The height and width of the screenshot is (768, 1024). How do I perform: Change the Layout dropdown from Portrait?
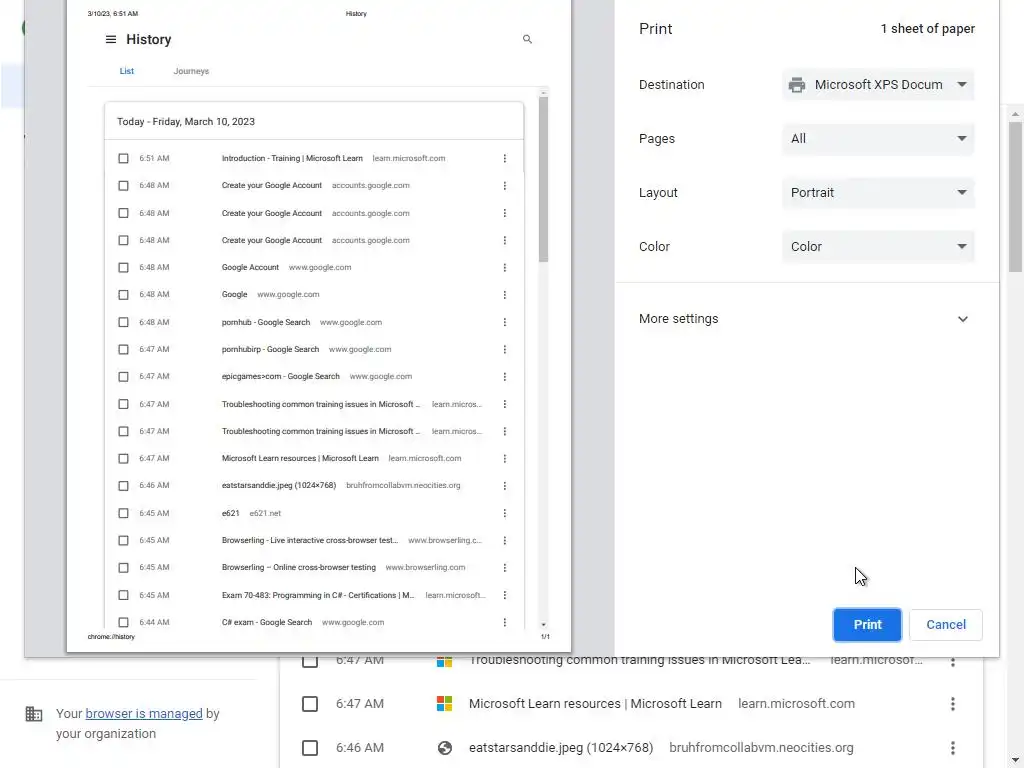tap(878, 193)
